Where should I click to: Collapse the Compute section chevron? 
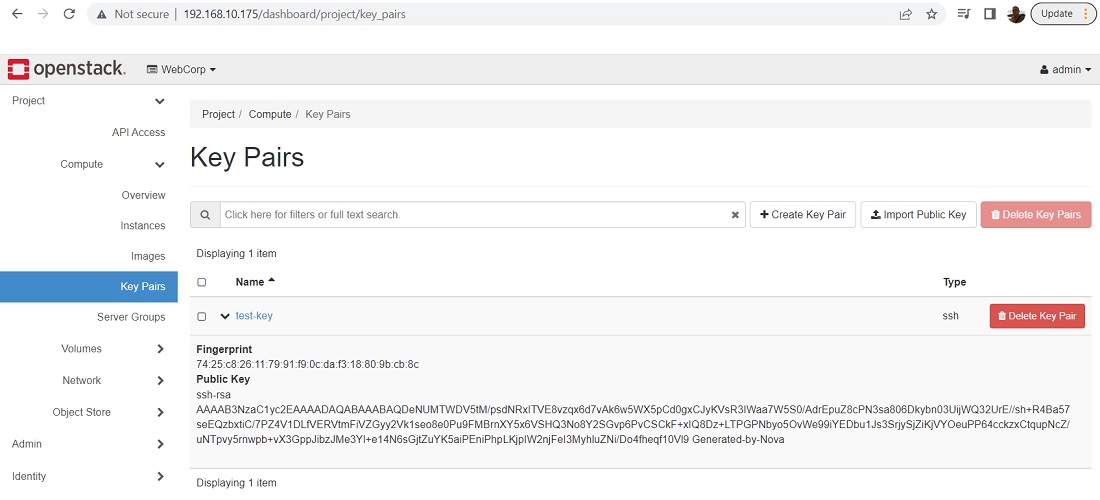point(160,165)
